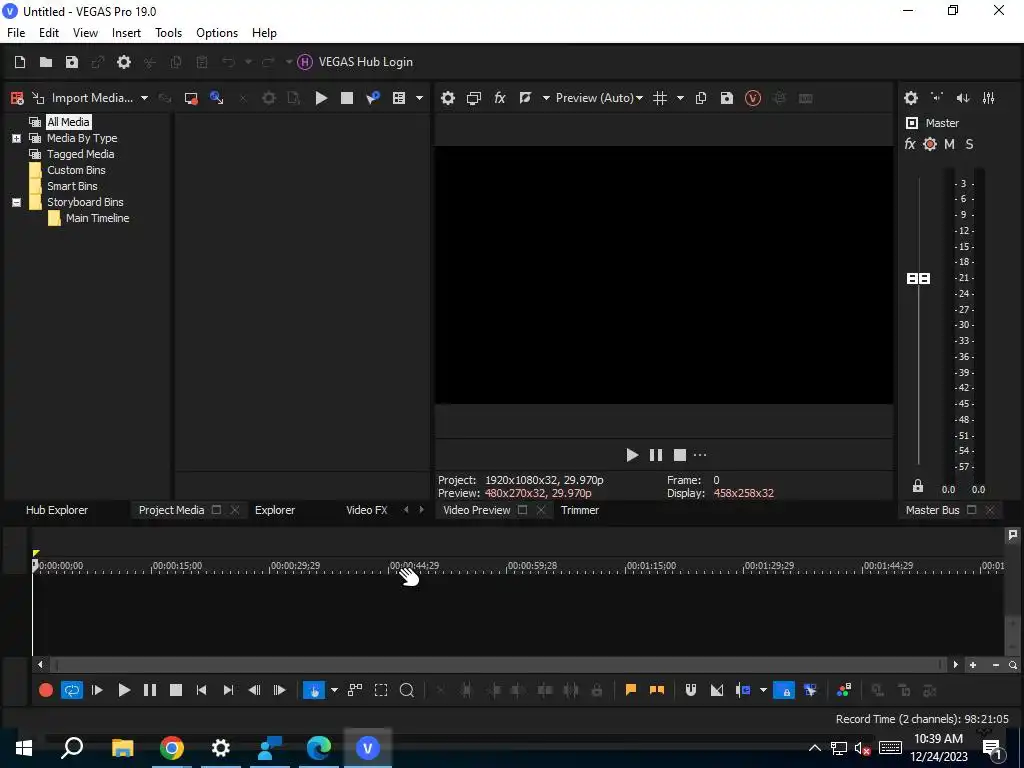The image size is (1024, 768).
Task: Open the Options menu
Action: (217, 33)
